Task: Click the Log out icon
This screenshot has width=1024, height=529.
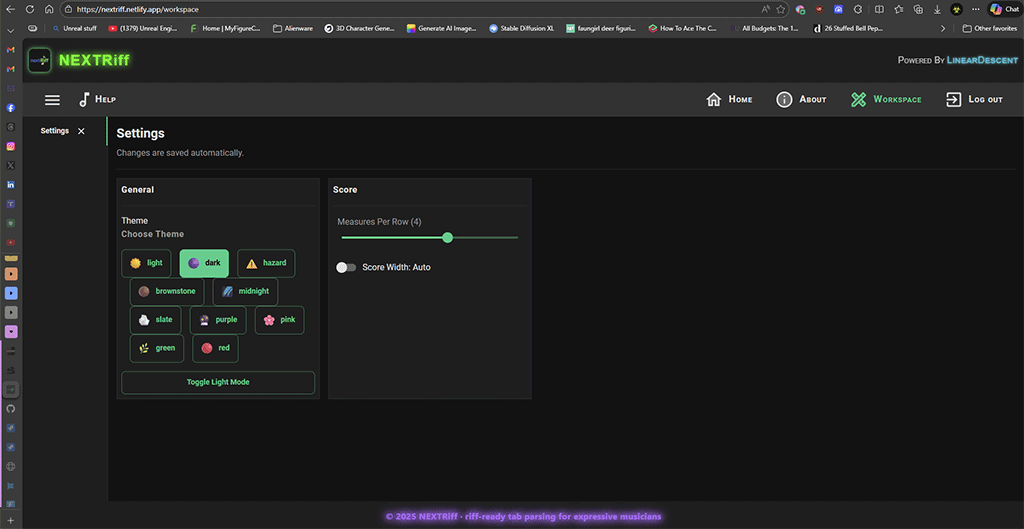Action: pos(953,100)
